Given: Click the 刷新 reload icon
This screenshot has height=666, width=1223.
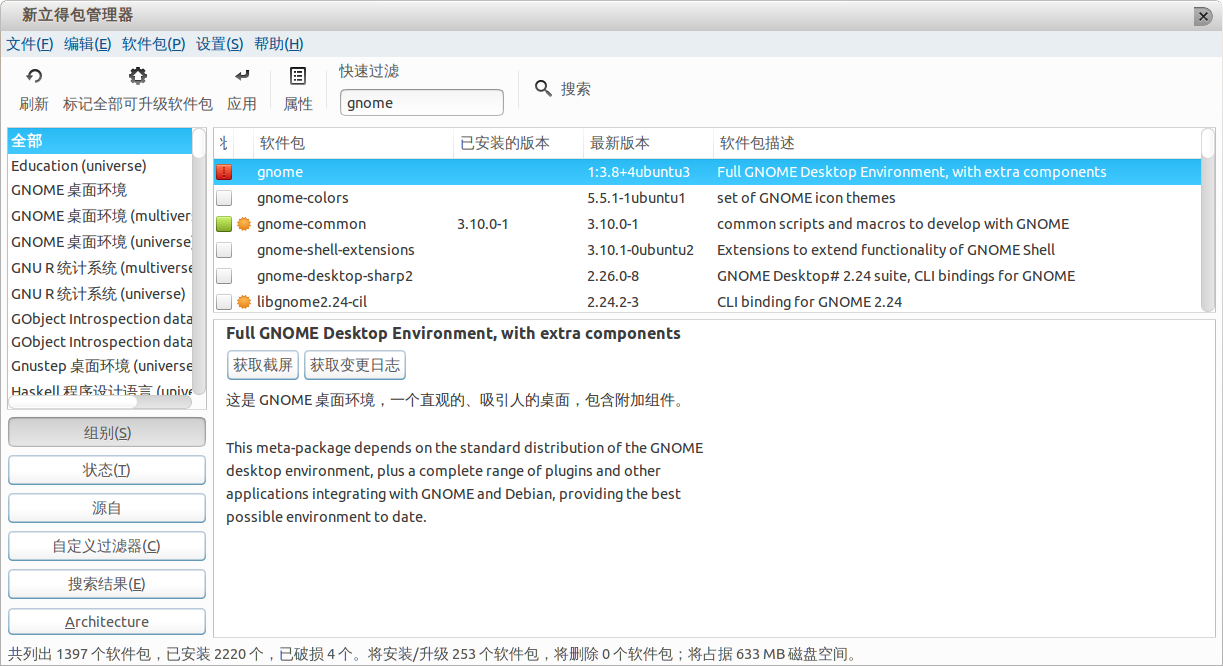Looking at the screenshot, I should pos(34,76).
